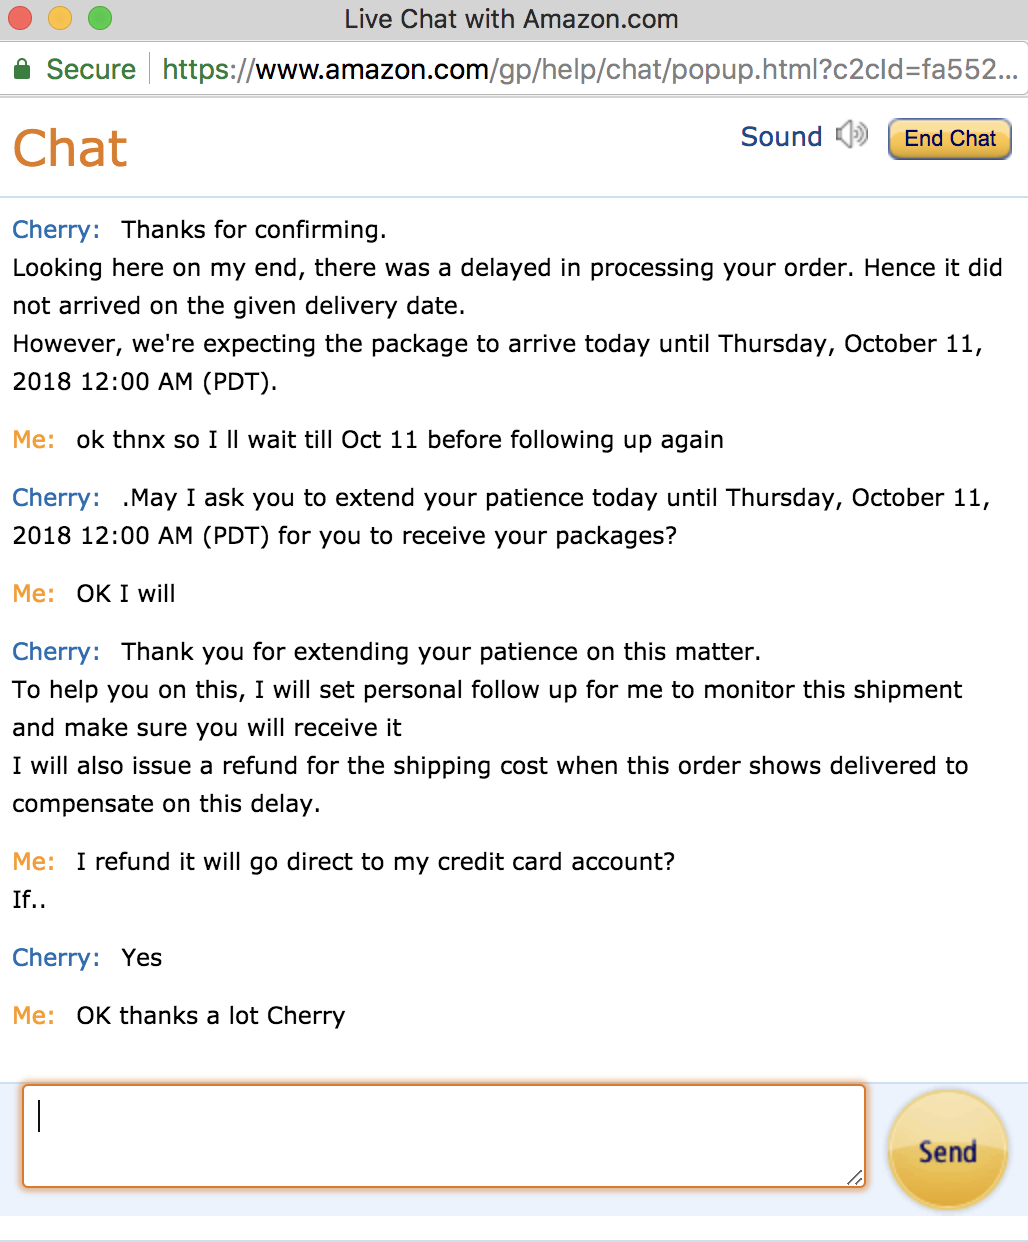Select the round gold Send icon

(946, 1150)
